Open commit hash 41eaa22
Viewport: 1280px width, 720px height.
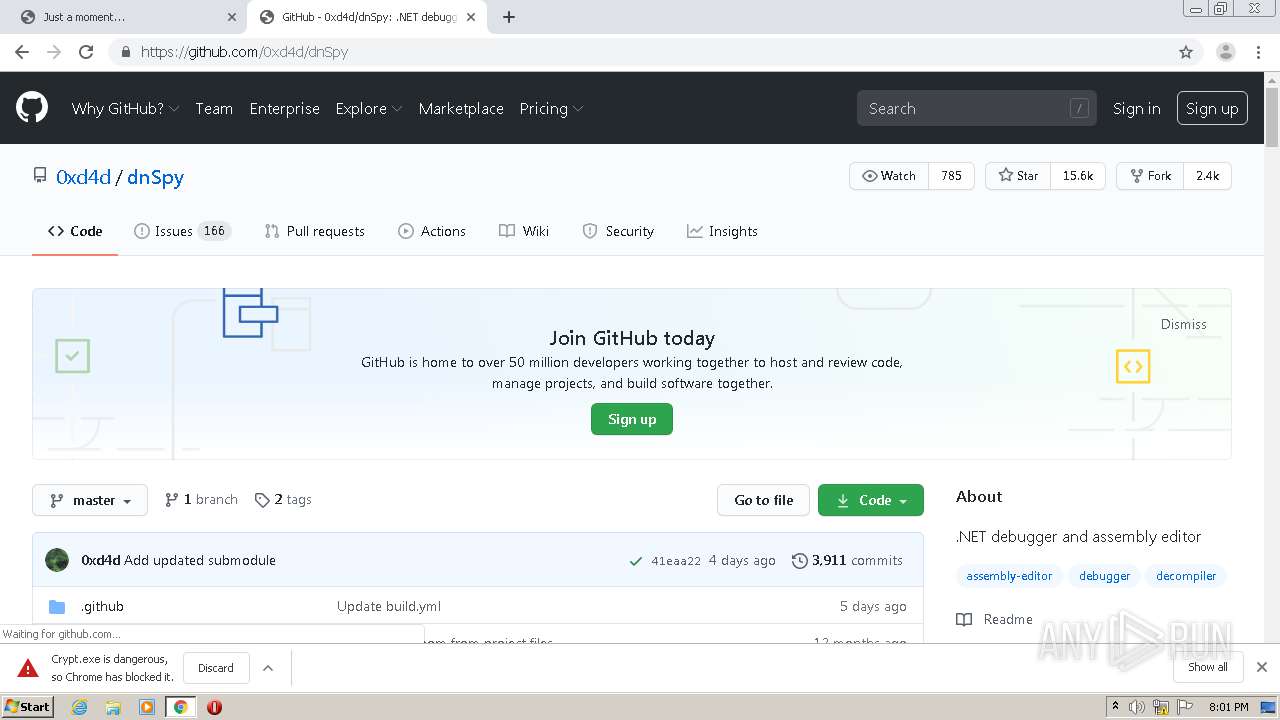676,561
